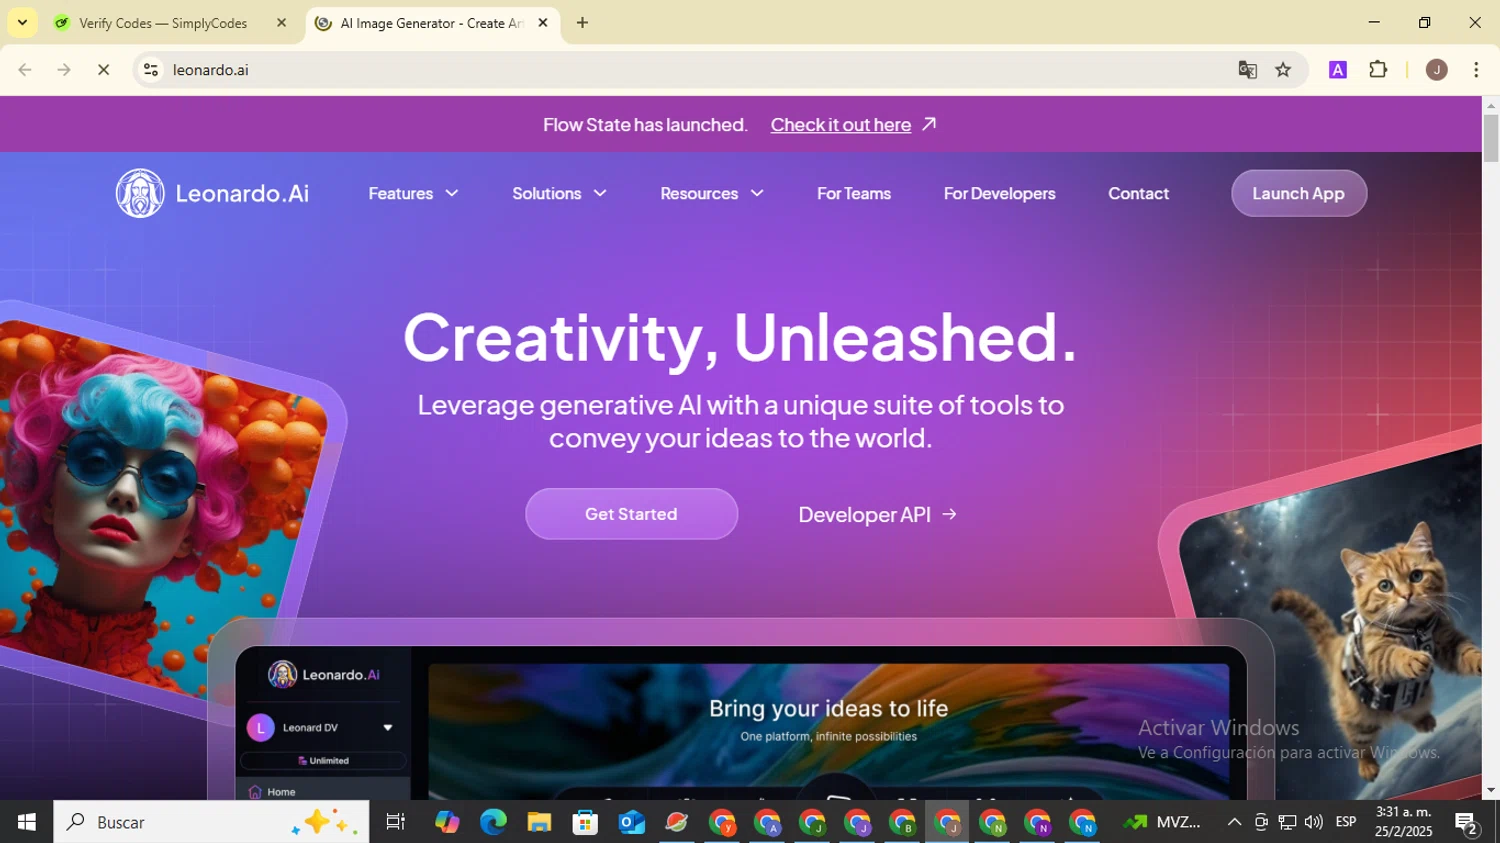Screen dimensions: 1500x843
Task: Click the scrollbar's down arrow
Action: pos(1491,790)
